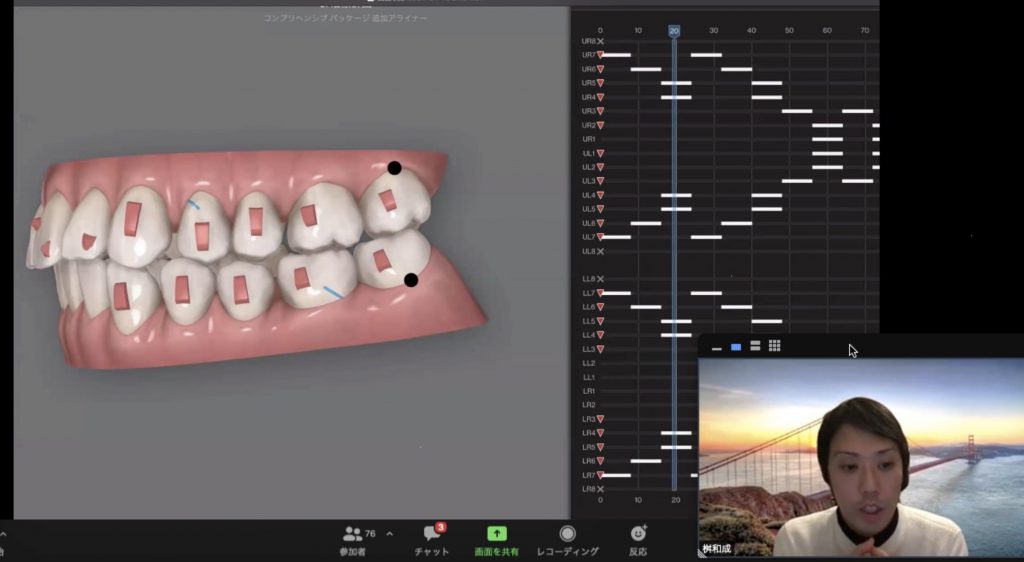Click the UL6 red attachment triangle
Screen dimensions: 1024x562
(600, 223)
